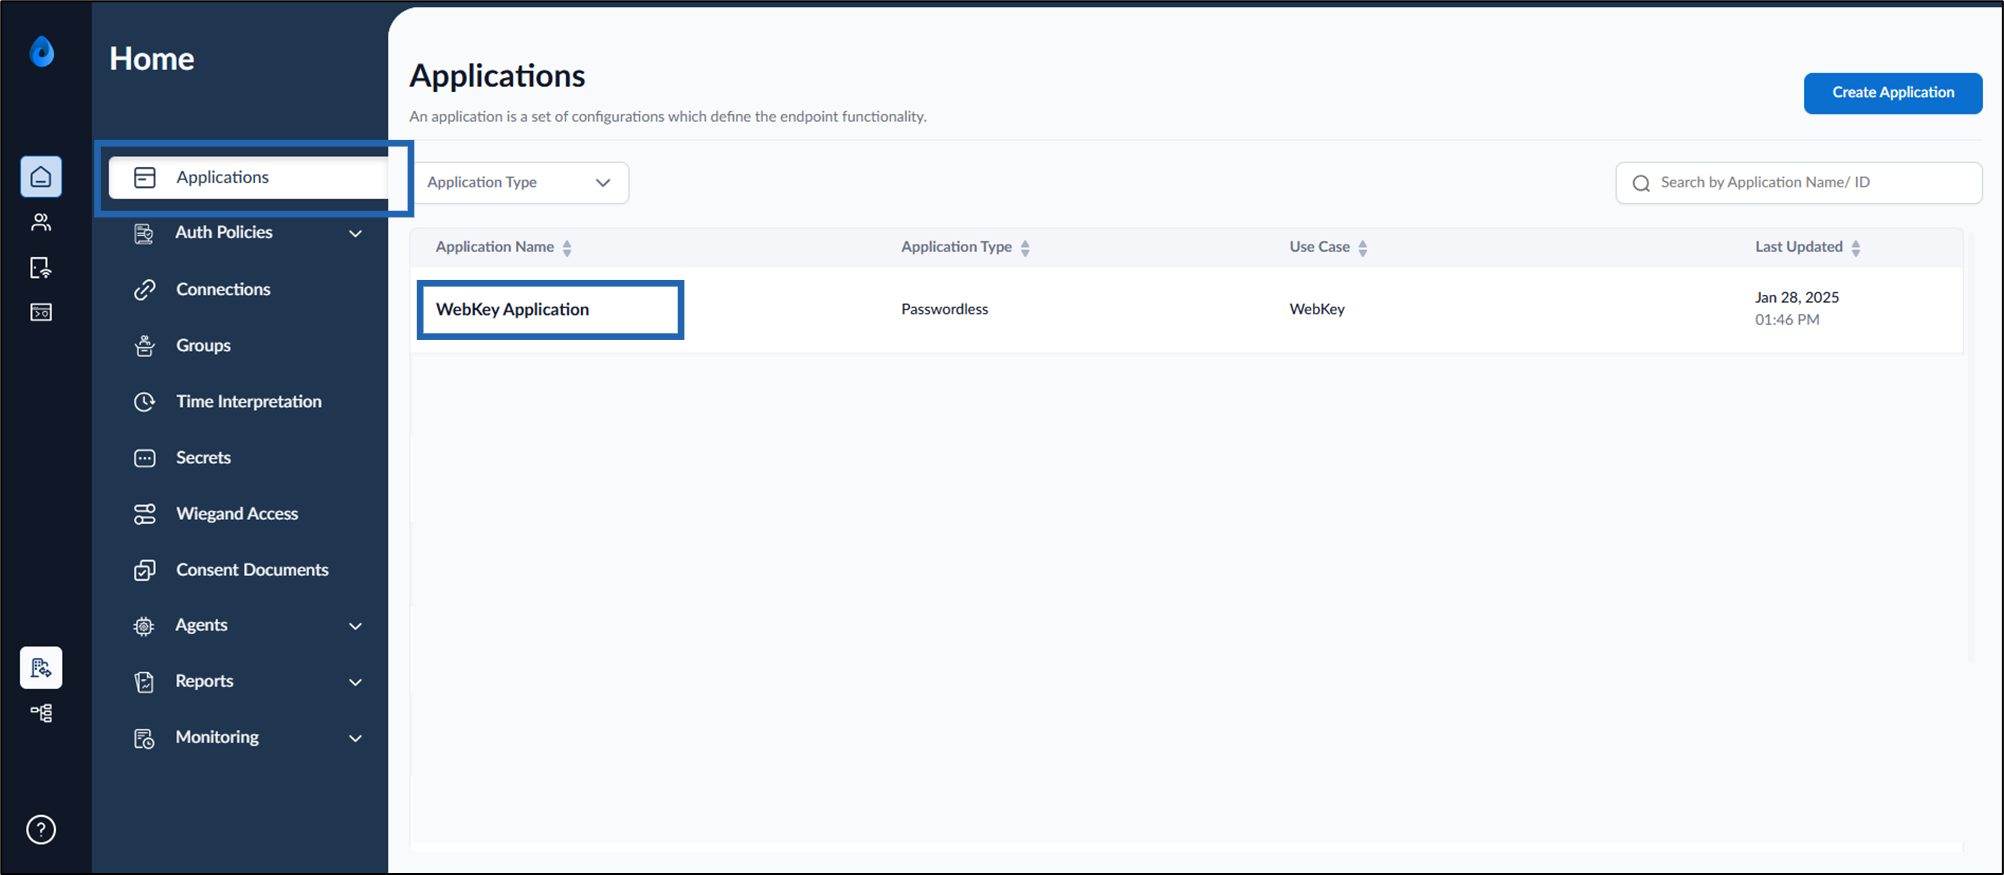2004x875 pixels.
Task: Sort by Application Name column arrows
Action: (x=567, y=248)
